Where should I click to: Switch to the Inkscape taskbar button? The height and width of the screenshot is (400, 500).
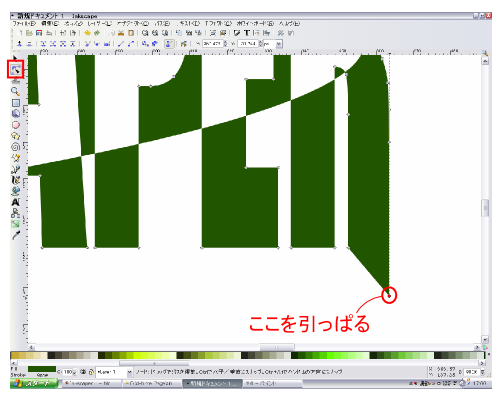pos(212,383)
